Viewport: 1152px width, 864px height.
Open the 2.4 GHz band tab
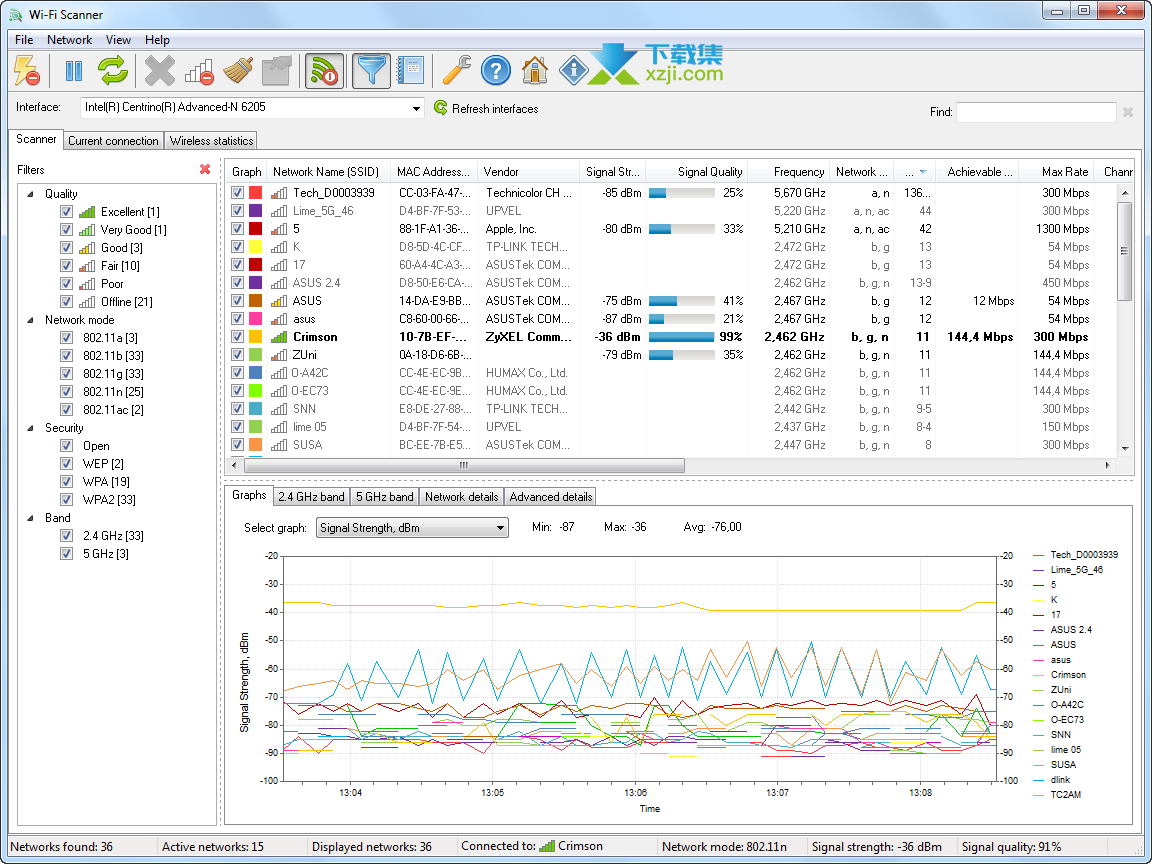[312, 497]
